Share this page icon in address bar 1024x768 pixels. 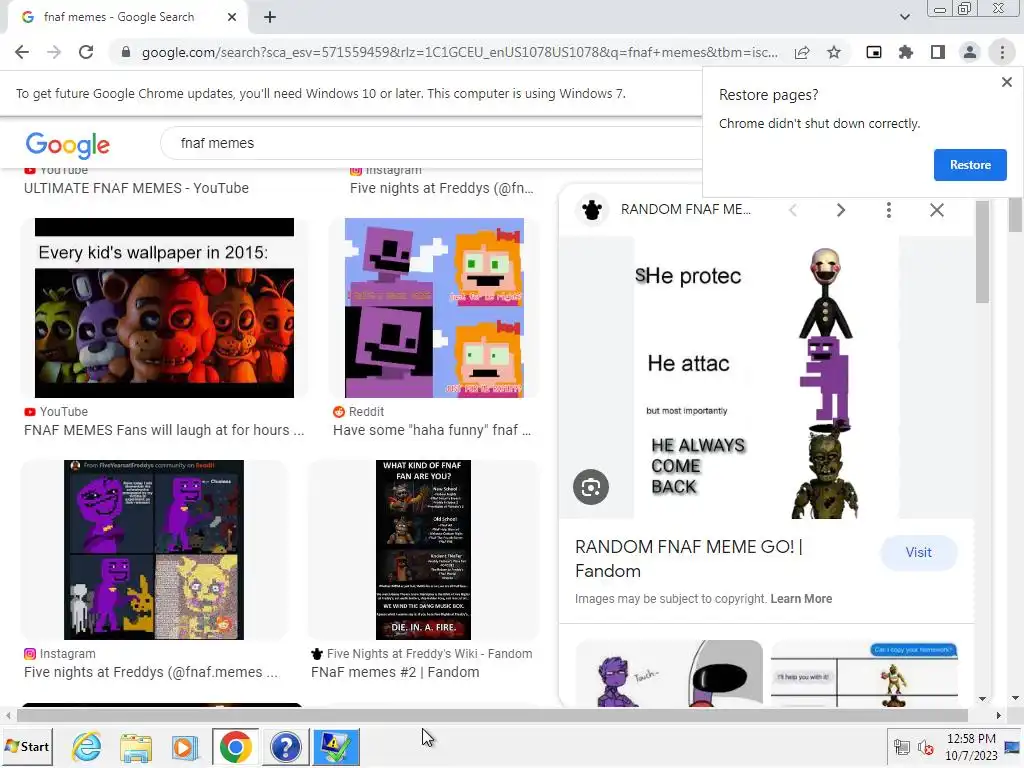pyautogui.click(x=802, y=52)
